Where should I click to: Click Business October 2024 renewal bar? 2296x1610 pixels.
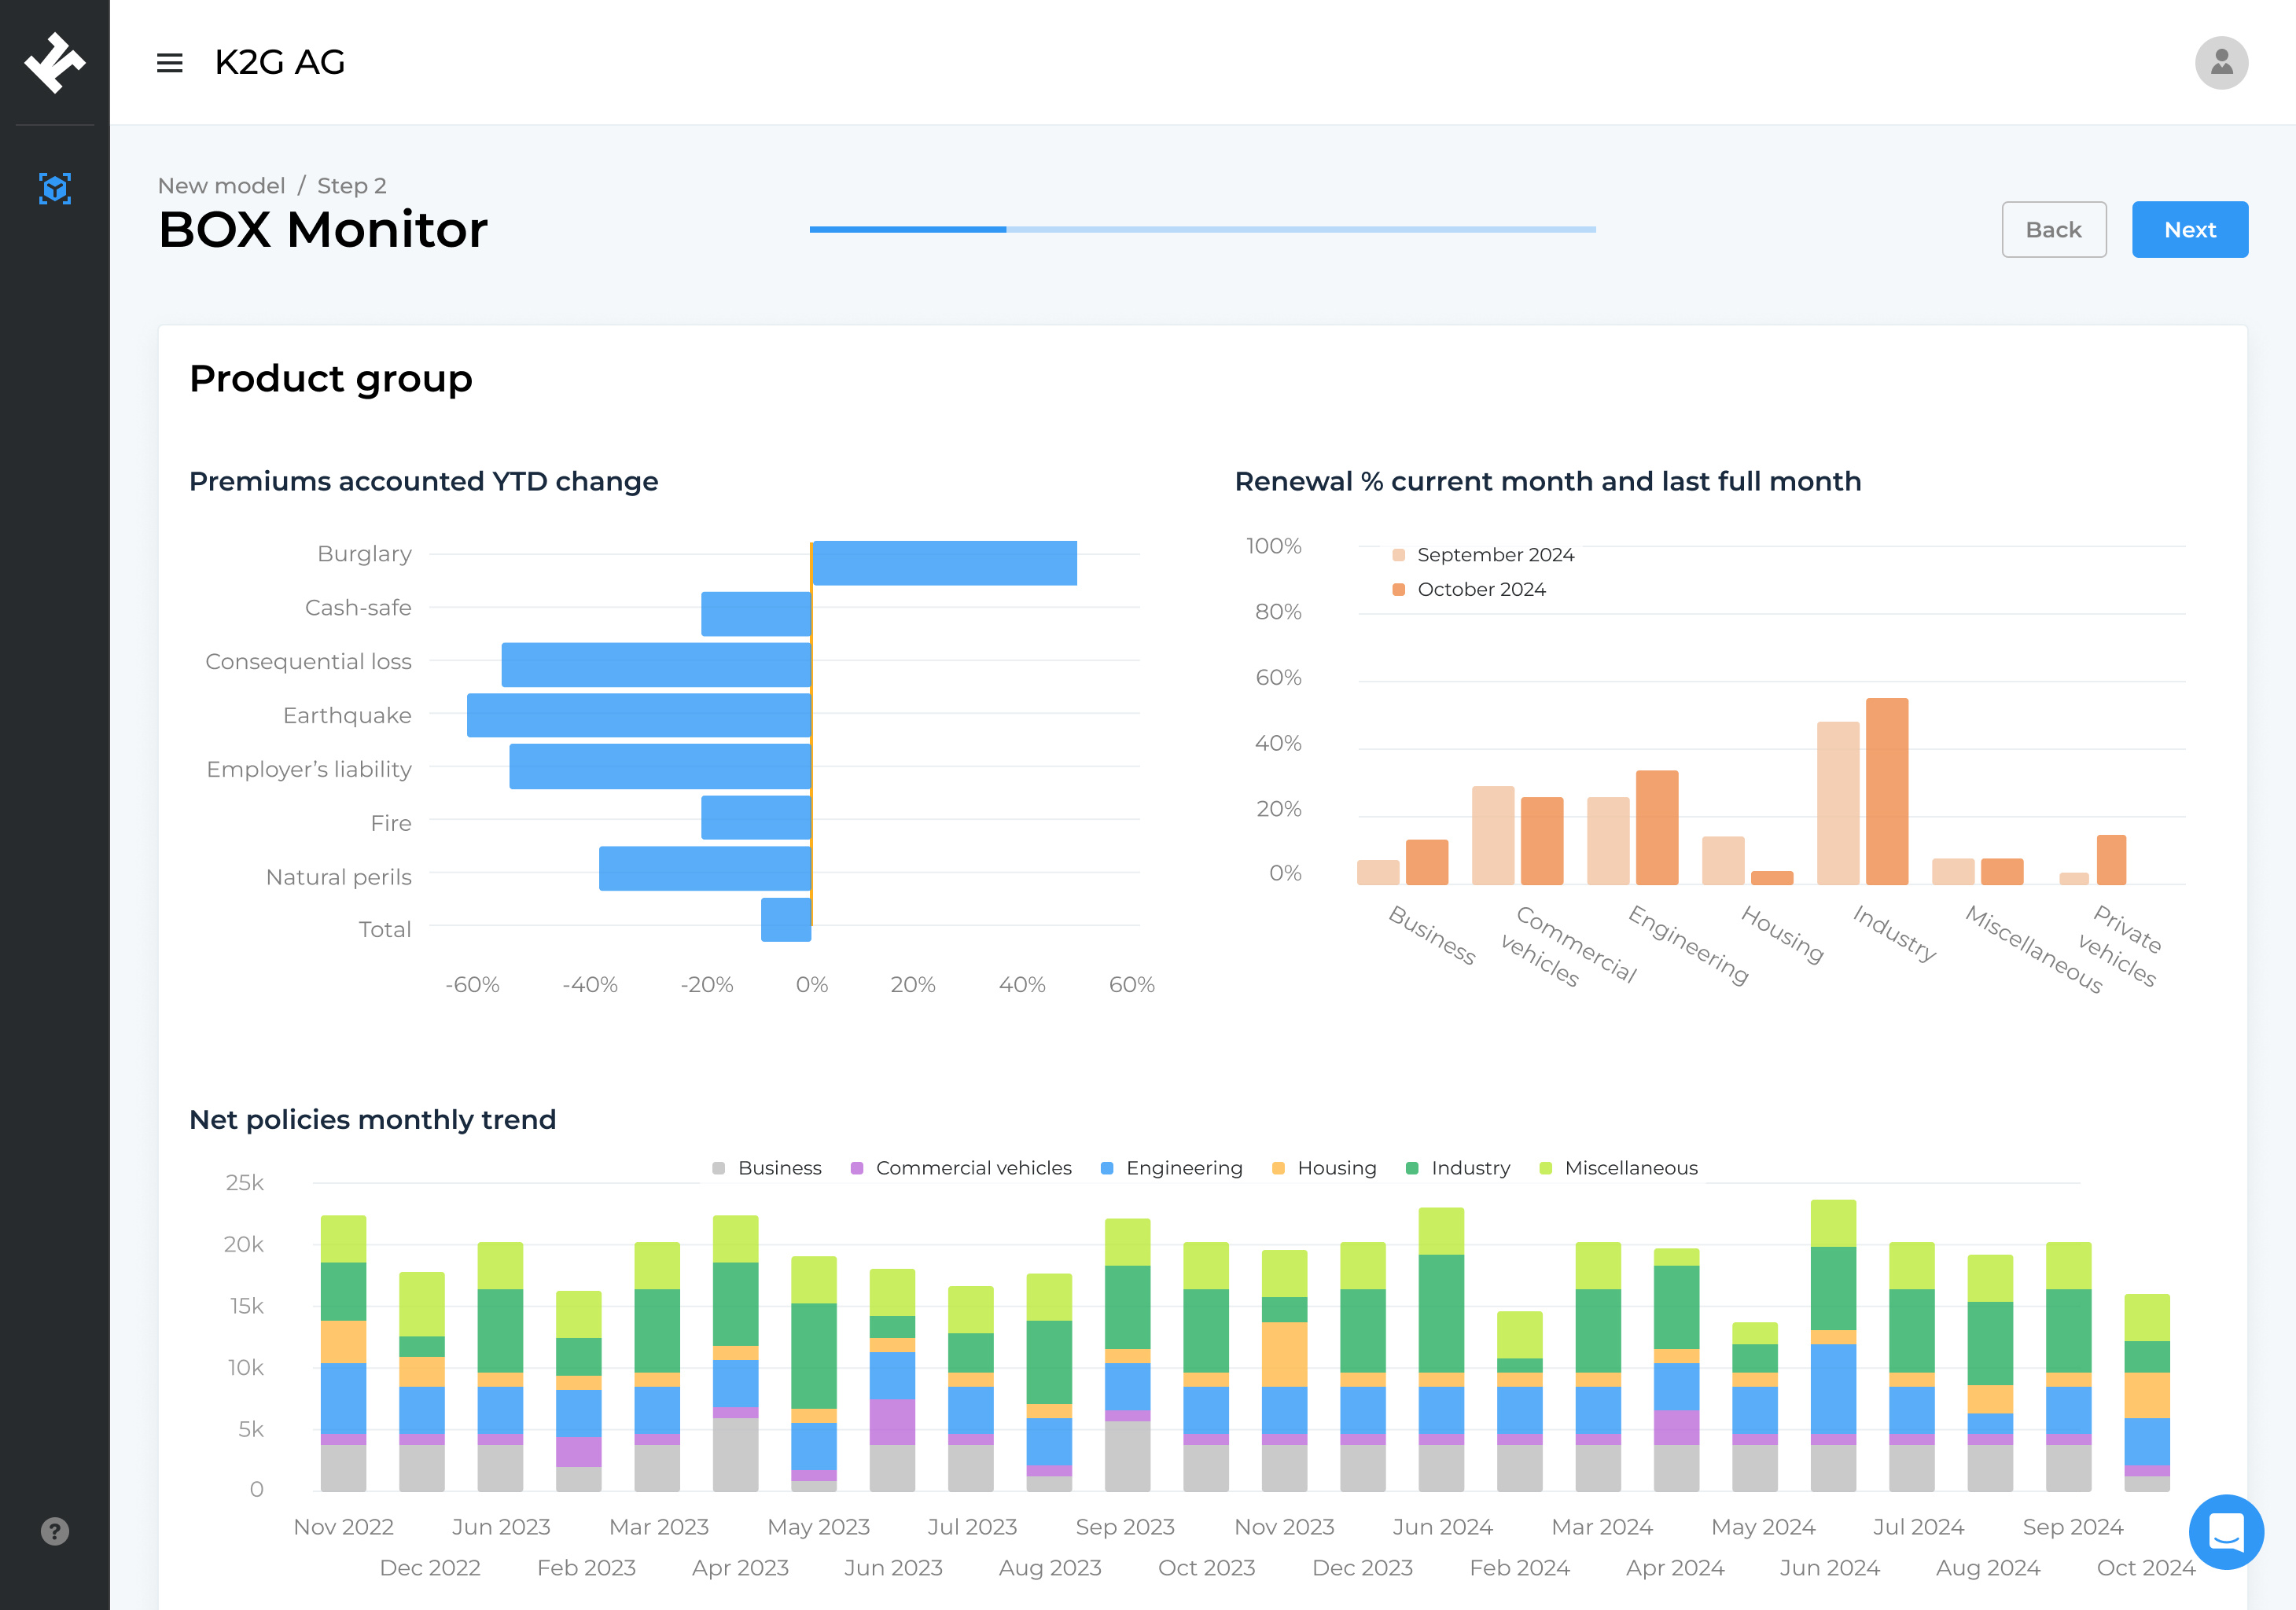[x=1427, y=862]
